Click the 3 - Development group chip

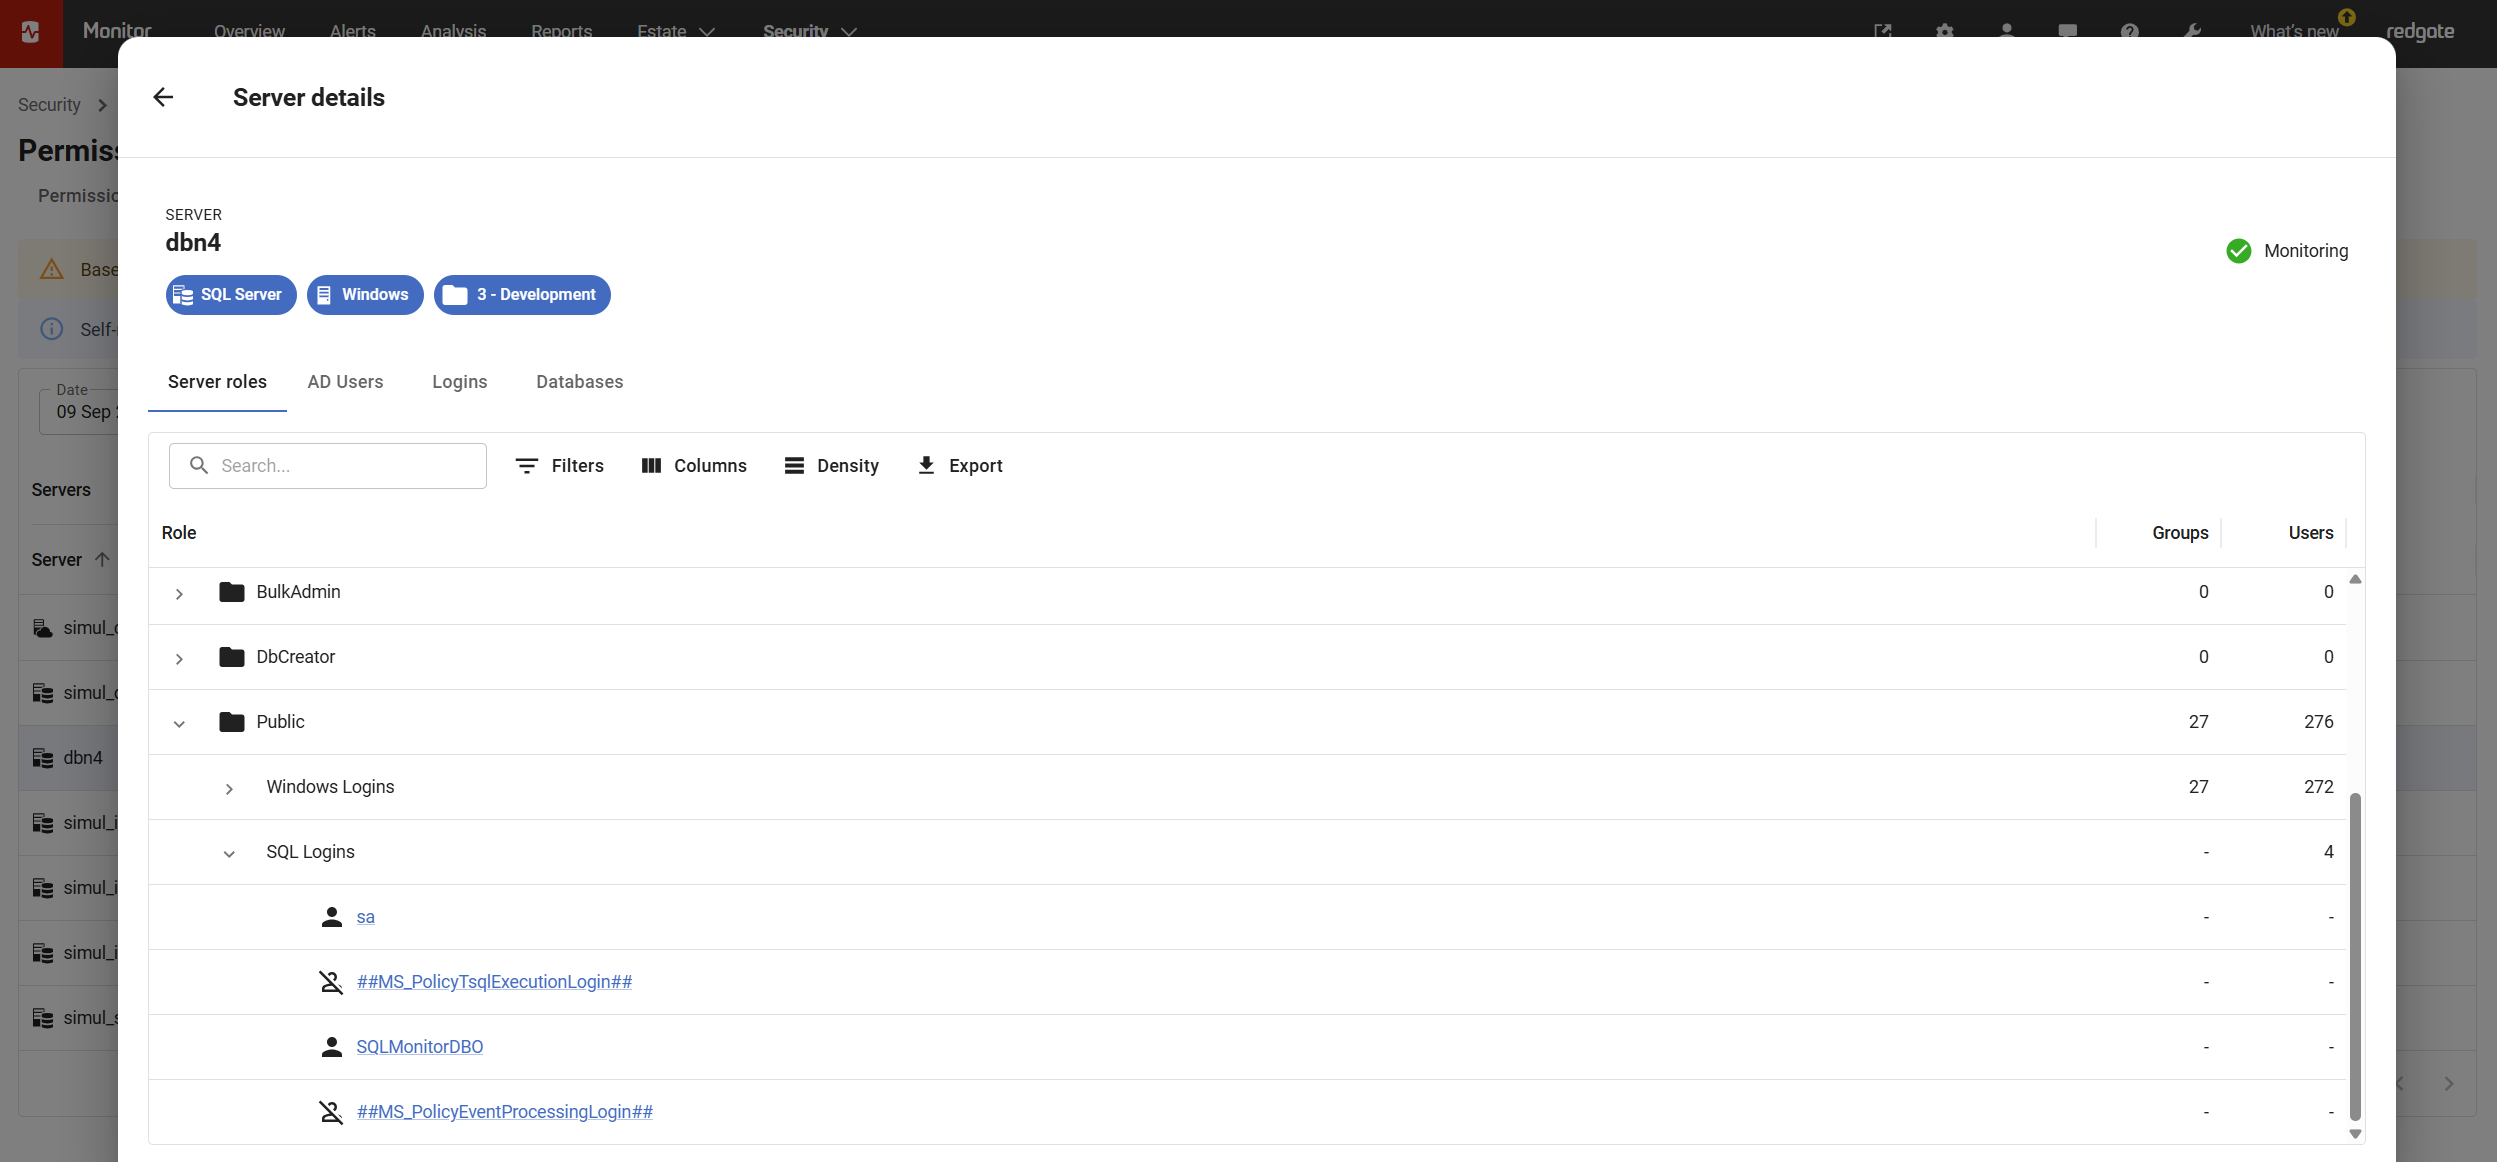522,295
